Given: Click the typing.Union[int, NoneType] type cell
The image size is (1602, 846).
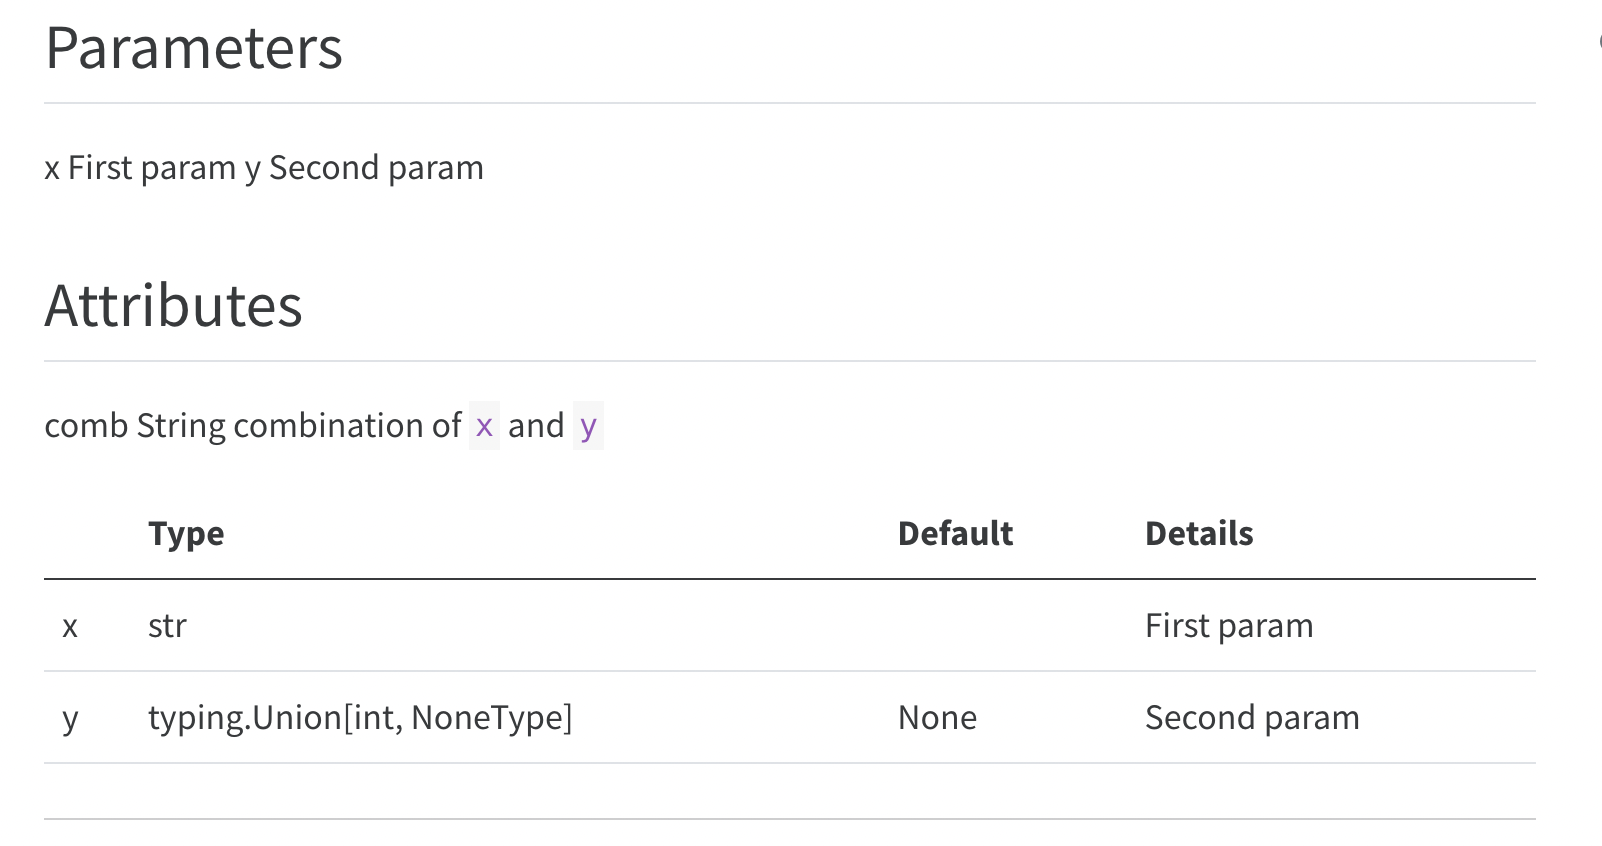Looking at the screenshot, I should (x=360, y=718).
